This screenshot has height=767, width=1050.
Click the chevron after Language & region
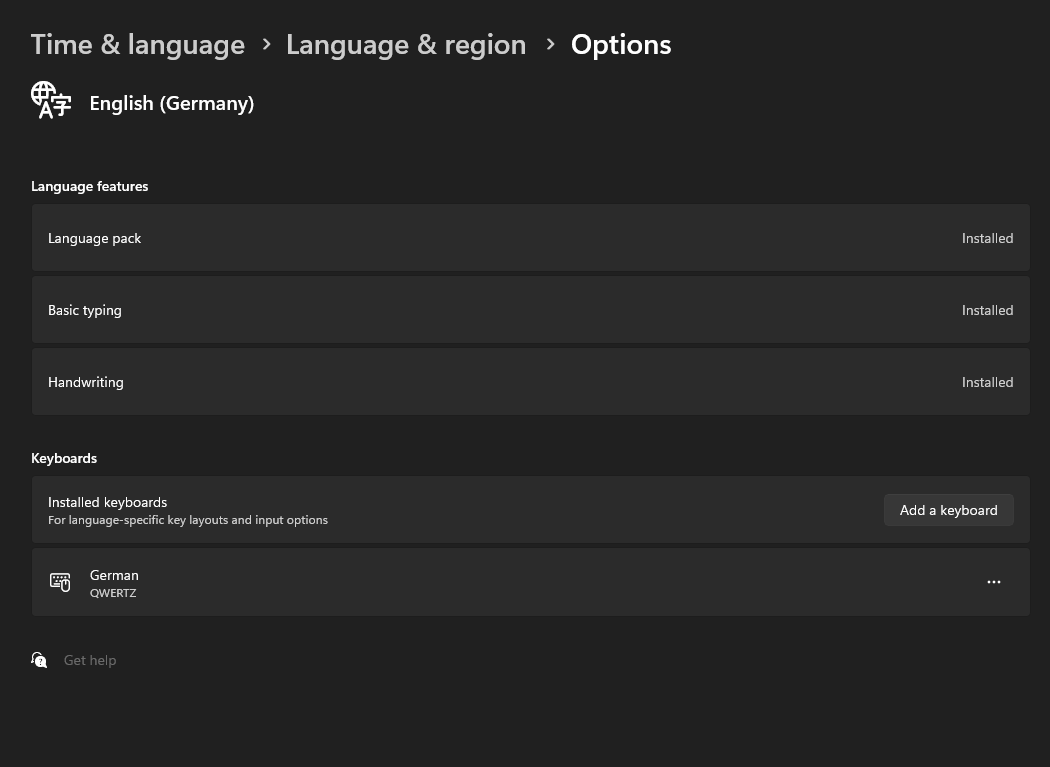pyautogui.click(x=550, y=45)
